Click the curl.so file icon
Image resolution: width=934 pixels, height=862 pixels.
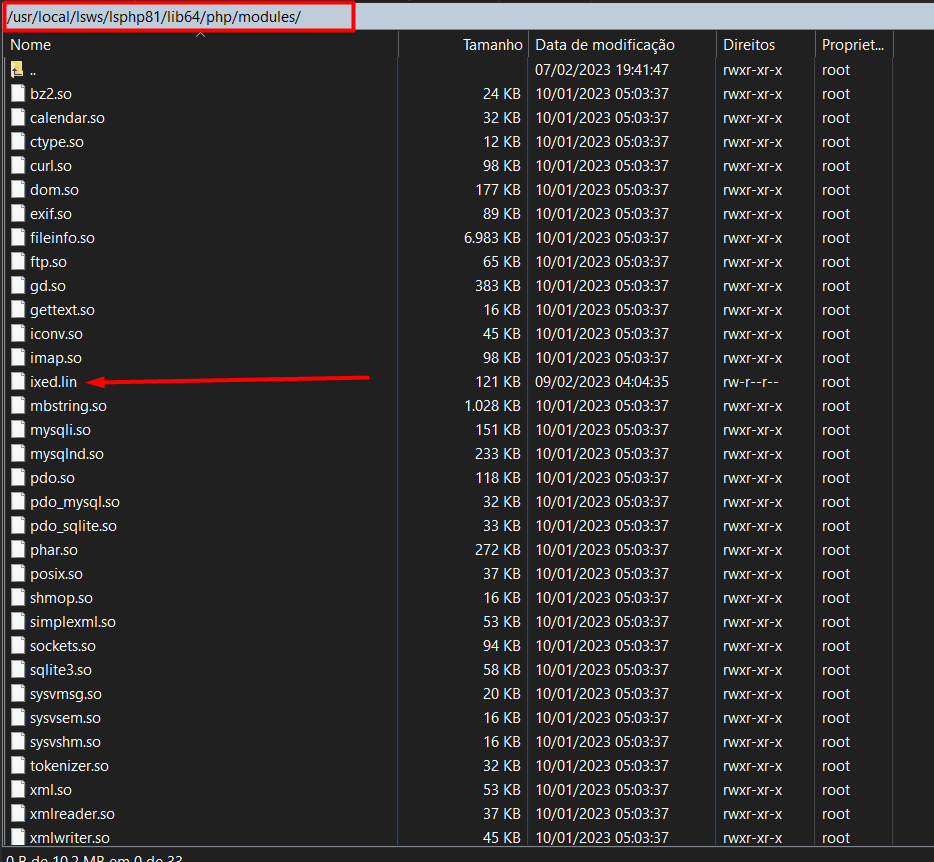(x=17, y=166)
